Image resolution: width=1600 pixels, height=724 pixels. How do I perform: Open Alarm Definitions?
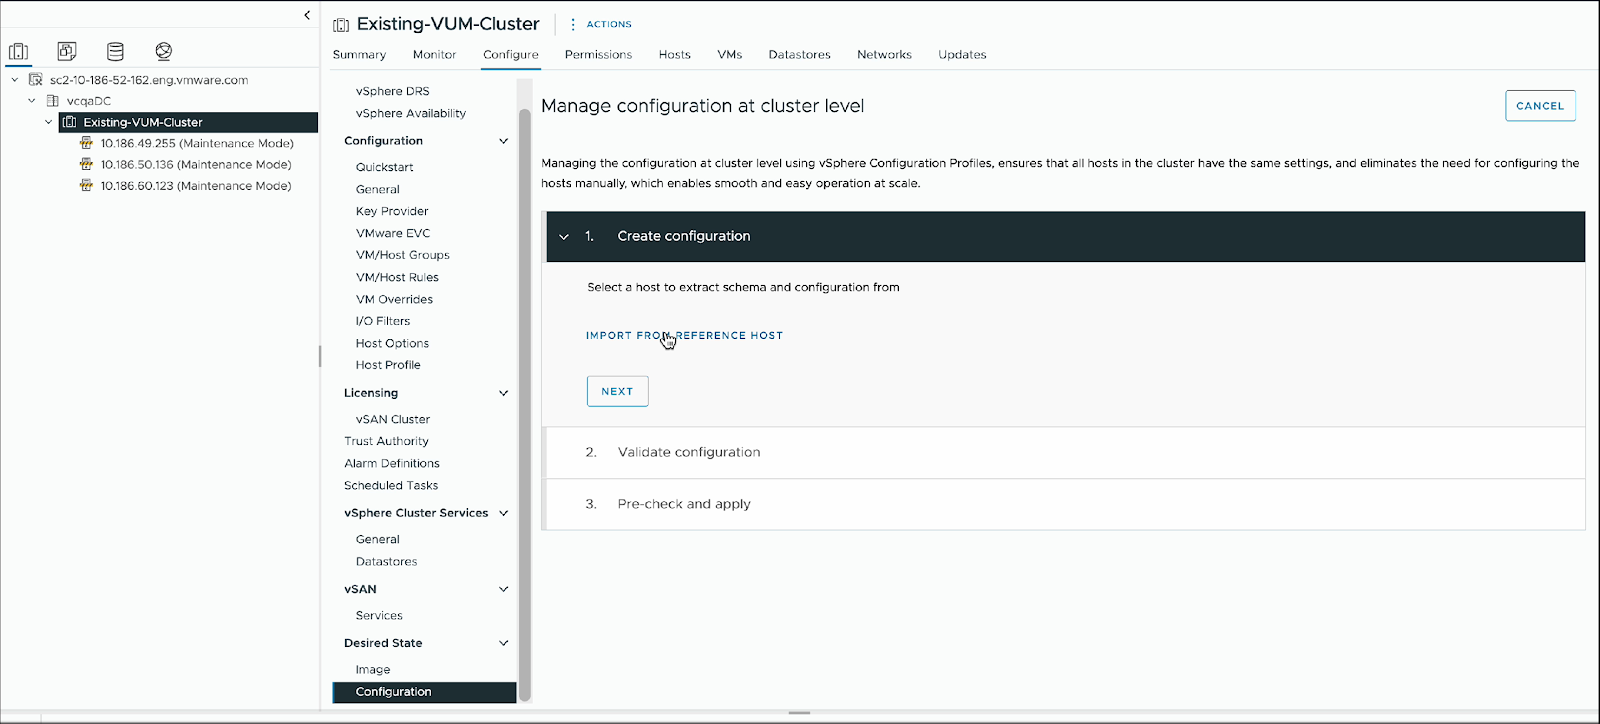pos(392,463)
